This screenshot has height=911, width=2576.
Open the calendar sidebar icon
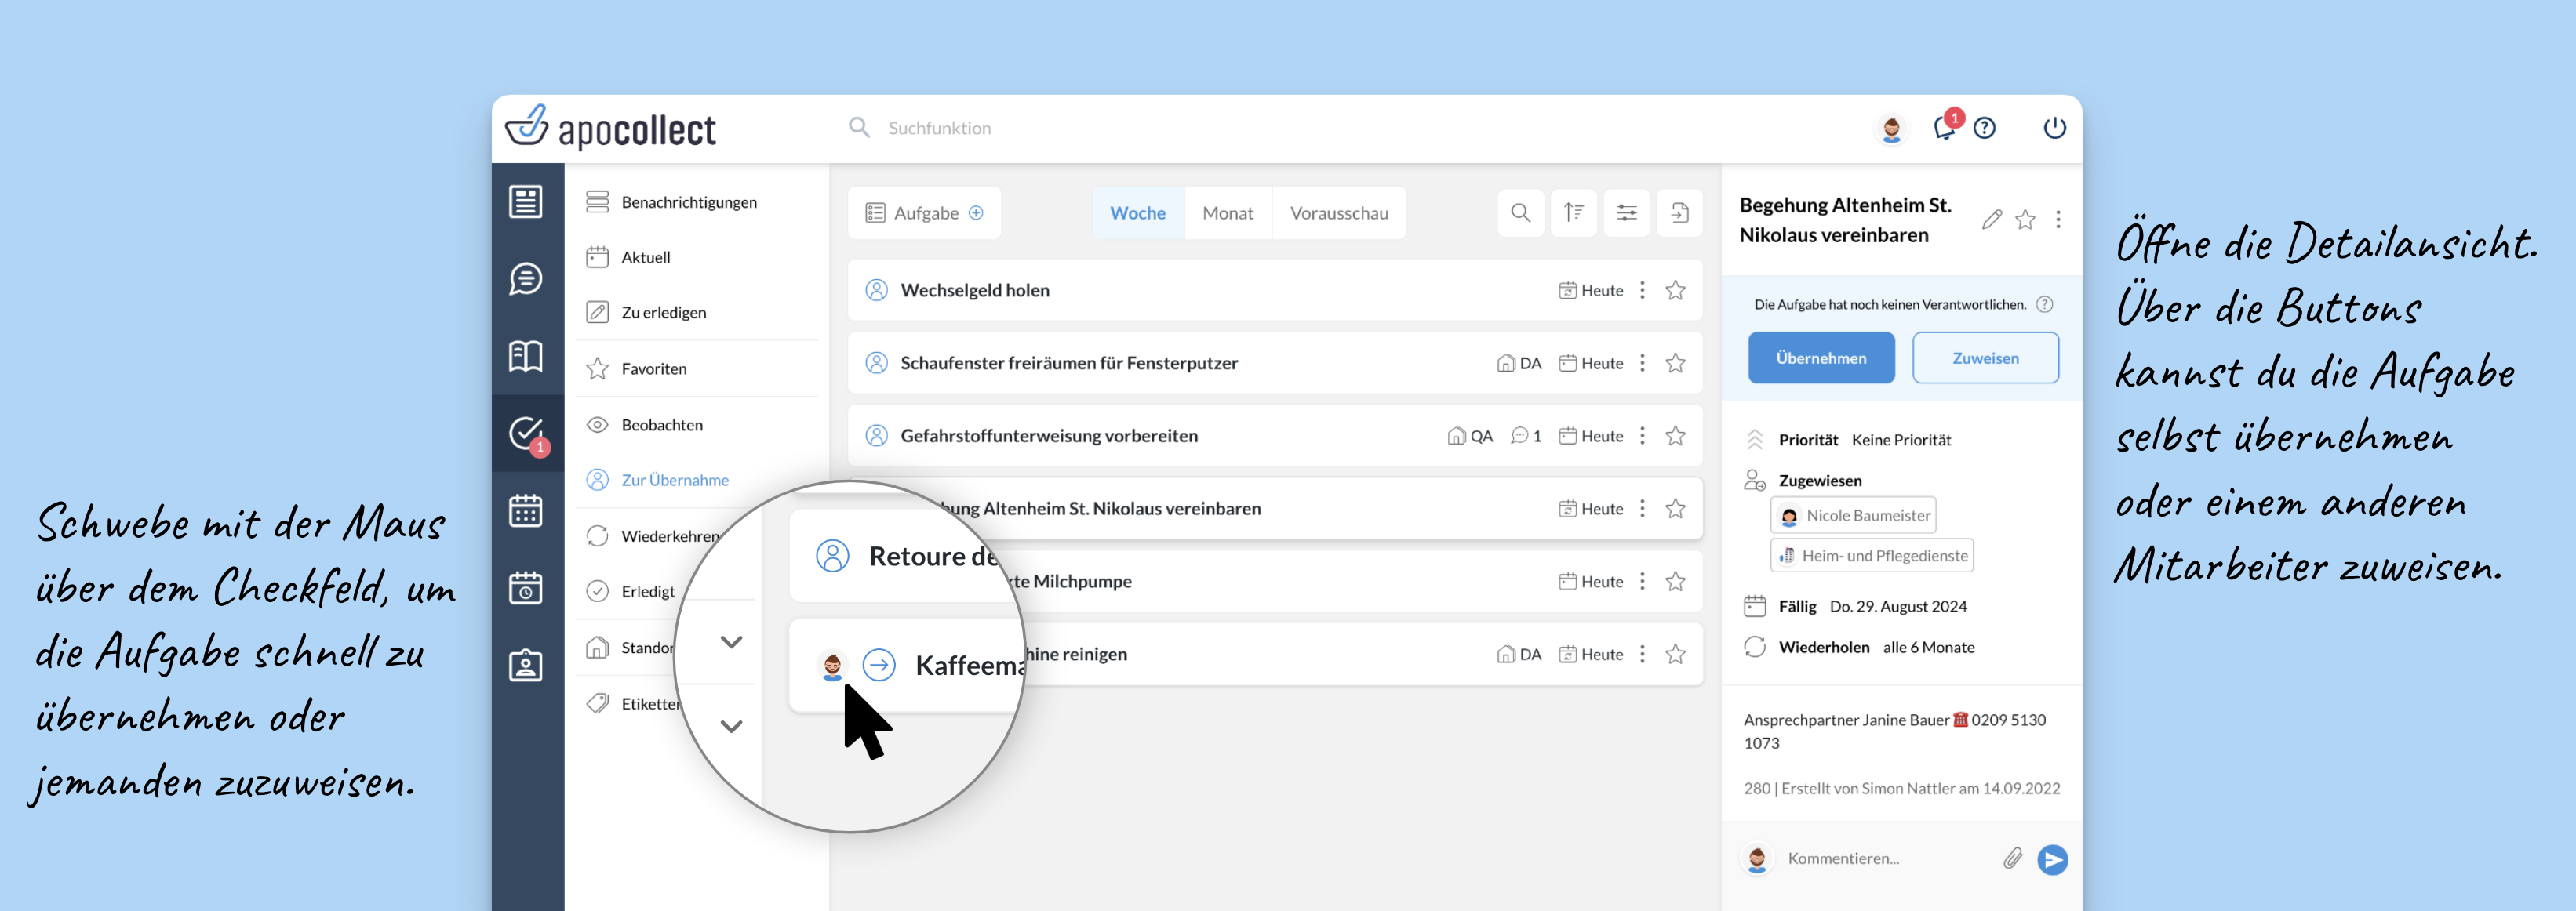pyautogui.click(x=526, y=510)
